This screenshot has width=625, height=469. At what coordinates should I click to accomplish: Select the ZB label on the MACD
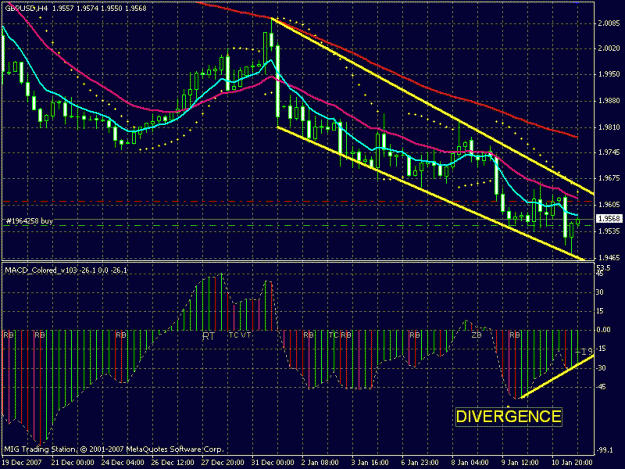click(x=476, y=335)
